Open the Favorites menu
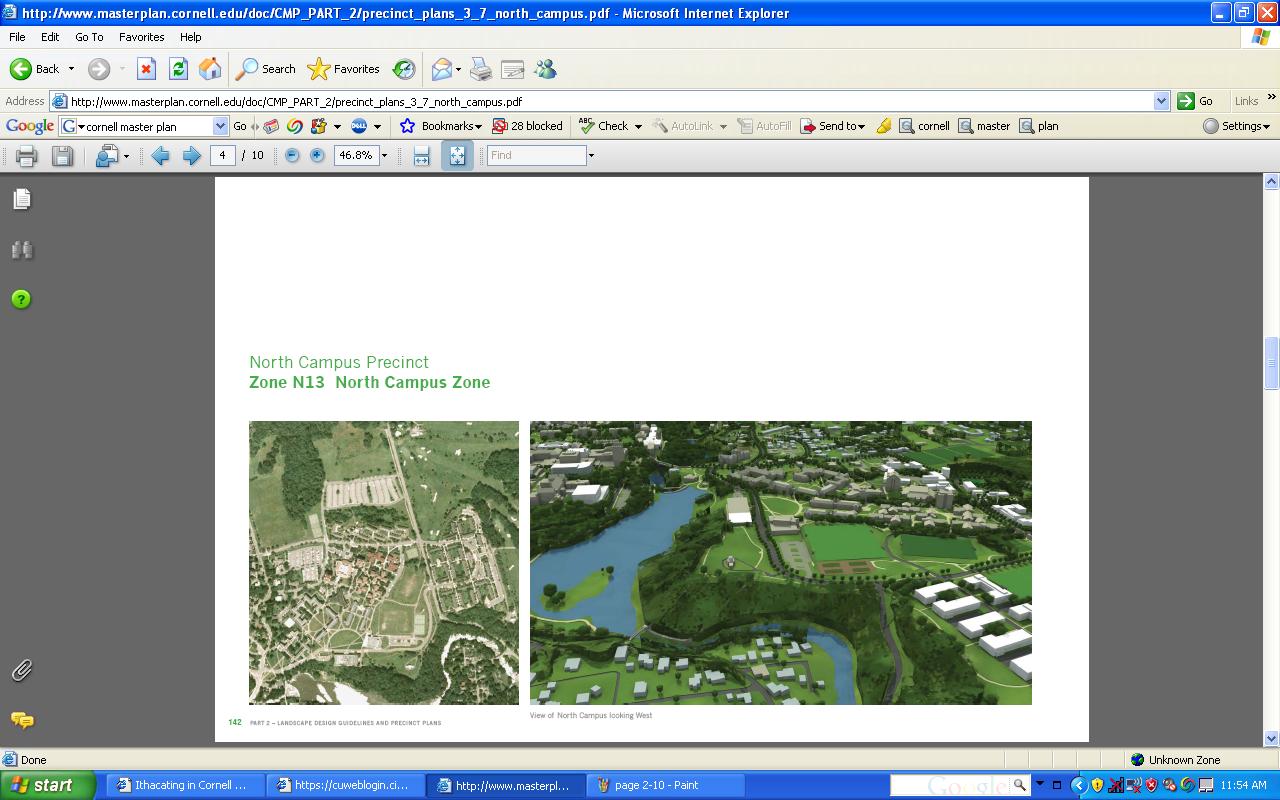The image size is (1280, 800). click(x=141, y=37)
